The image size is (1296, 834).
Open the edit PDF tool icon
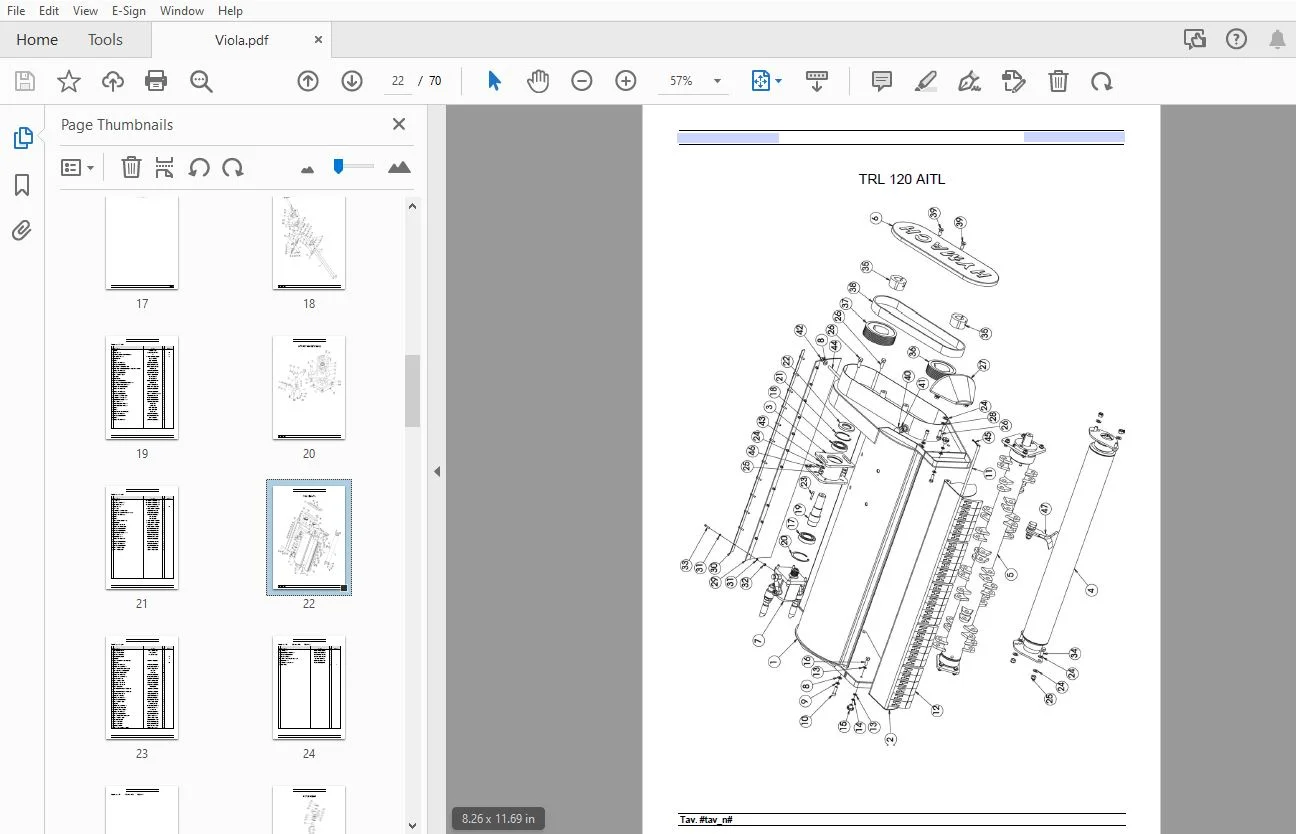(x=1014, y=81)
